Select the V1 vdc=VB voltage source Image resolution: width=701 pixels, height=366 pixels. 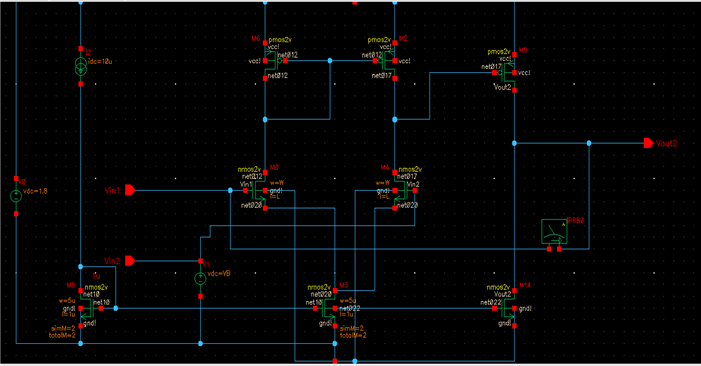coord(200,278)
